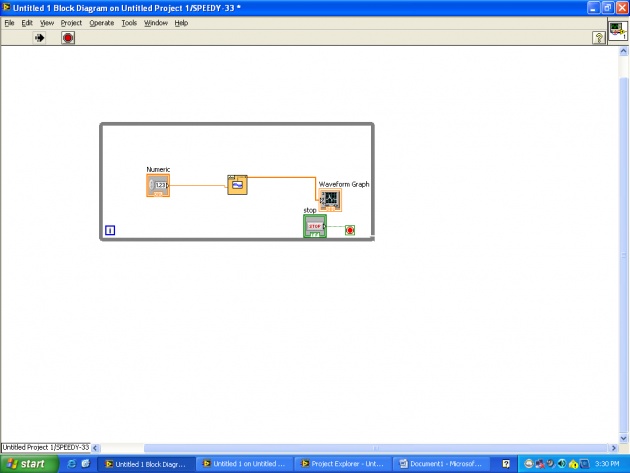Open the Help menu
The width and height of the screenshot is (630, 473).
point(181,23)
